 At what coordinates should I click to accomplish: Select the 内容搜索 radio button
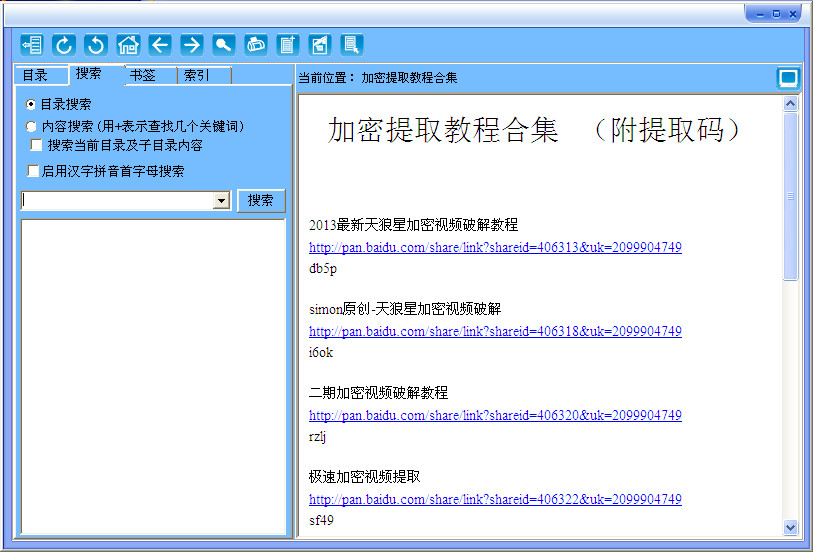coord(31,126)
